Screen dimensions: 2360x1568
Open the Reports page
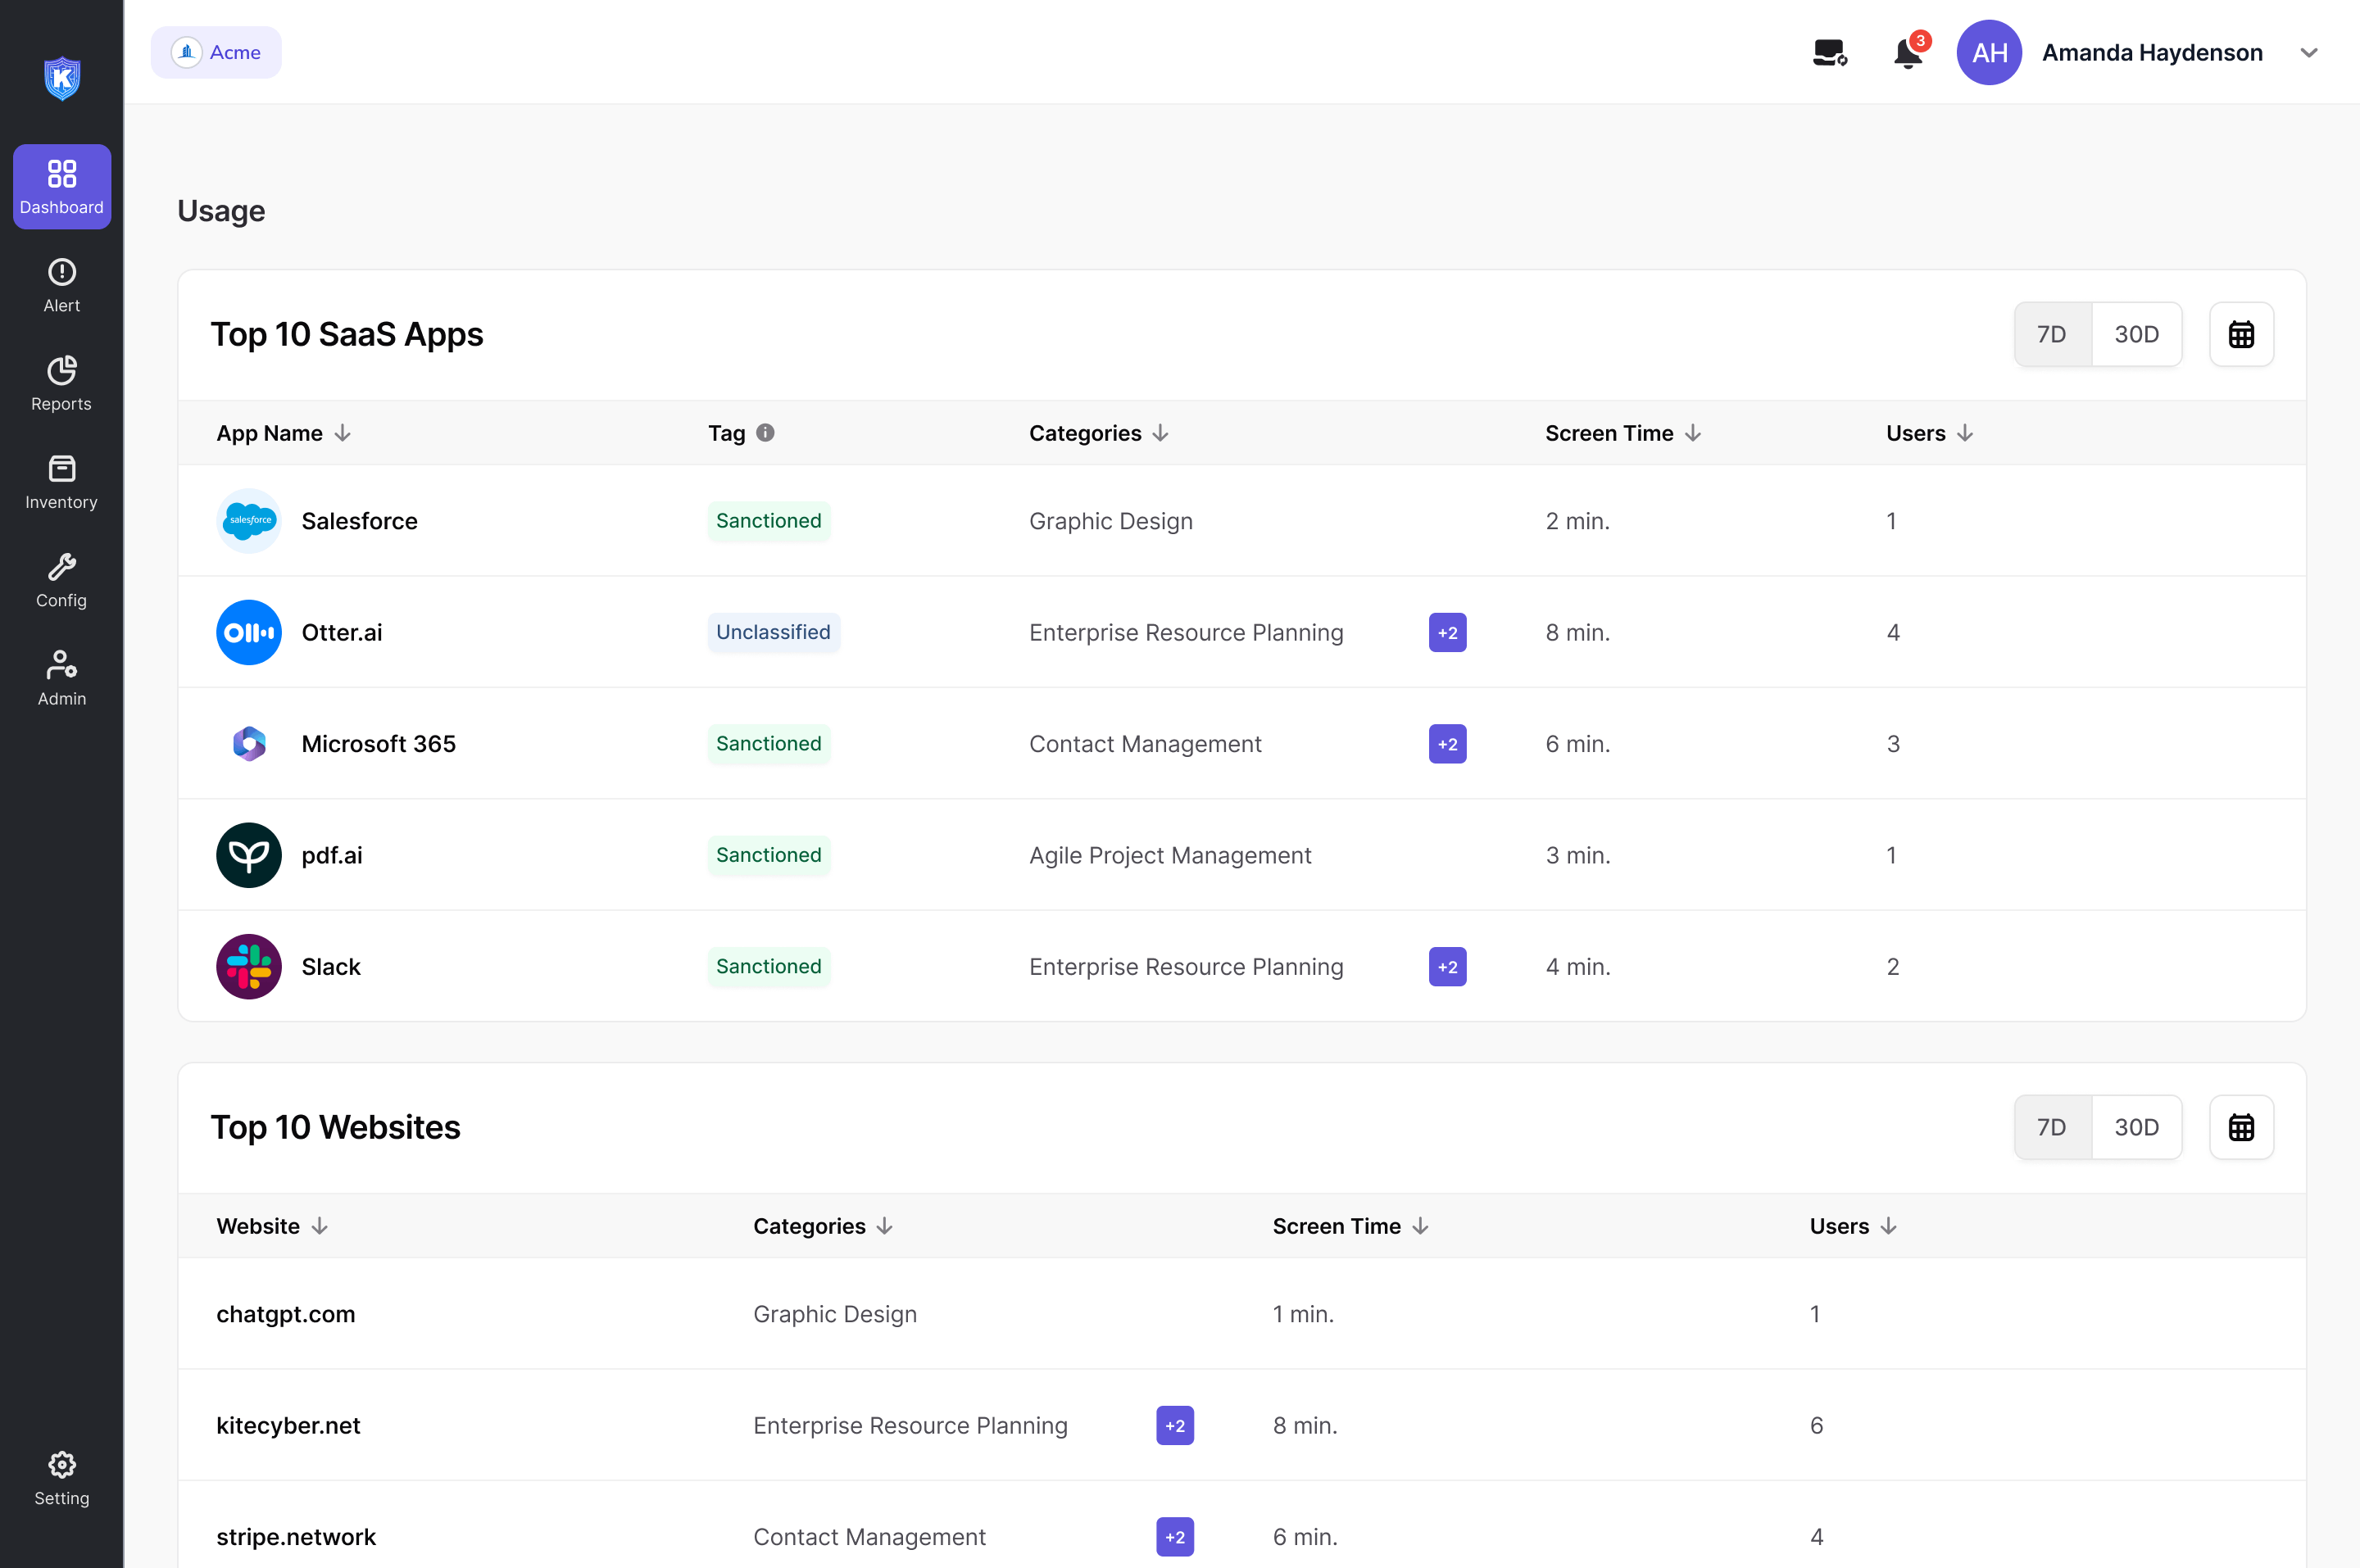61,384
